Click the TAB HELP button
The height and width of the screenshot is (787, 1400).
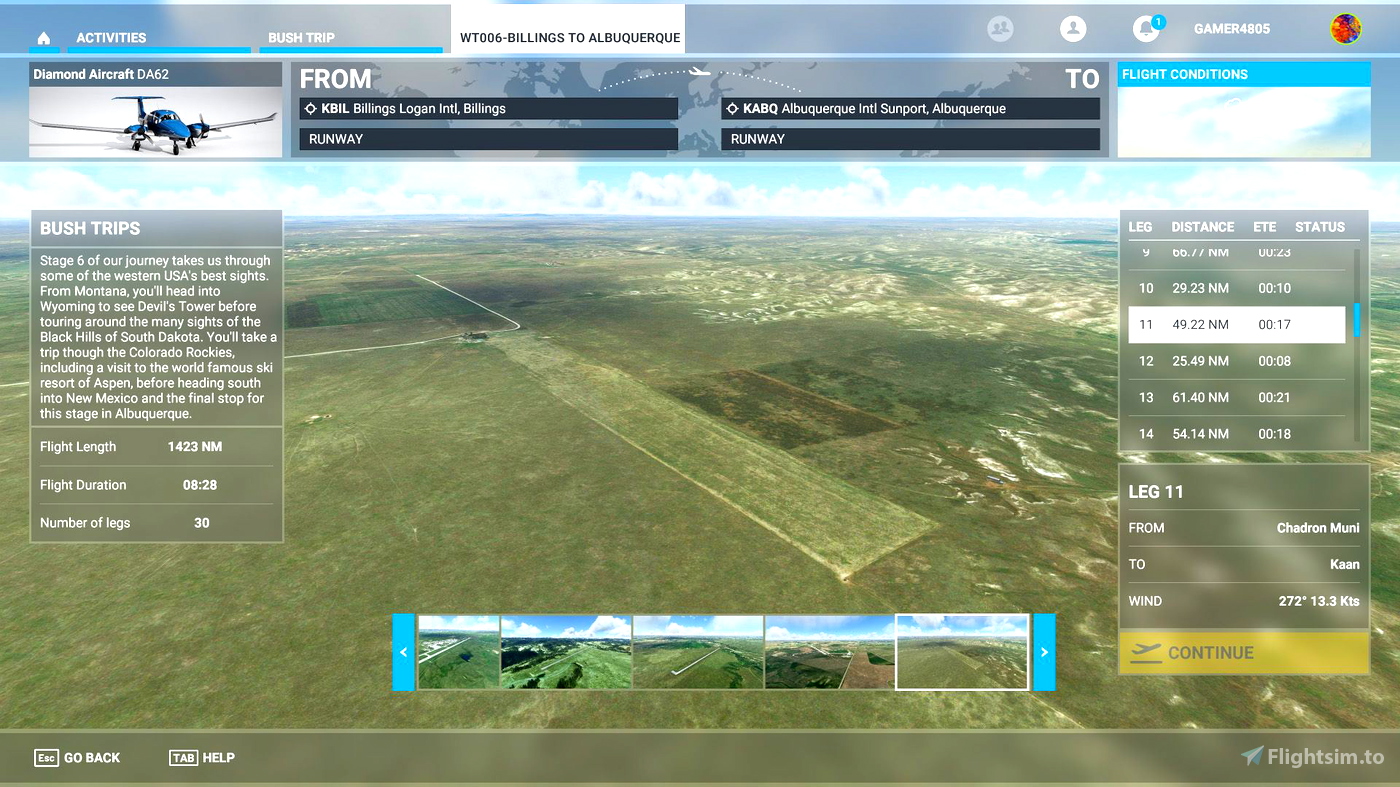(202, 758)
